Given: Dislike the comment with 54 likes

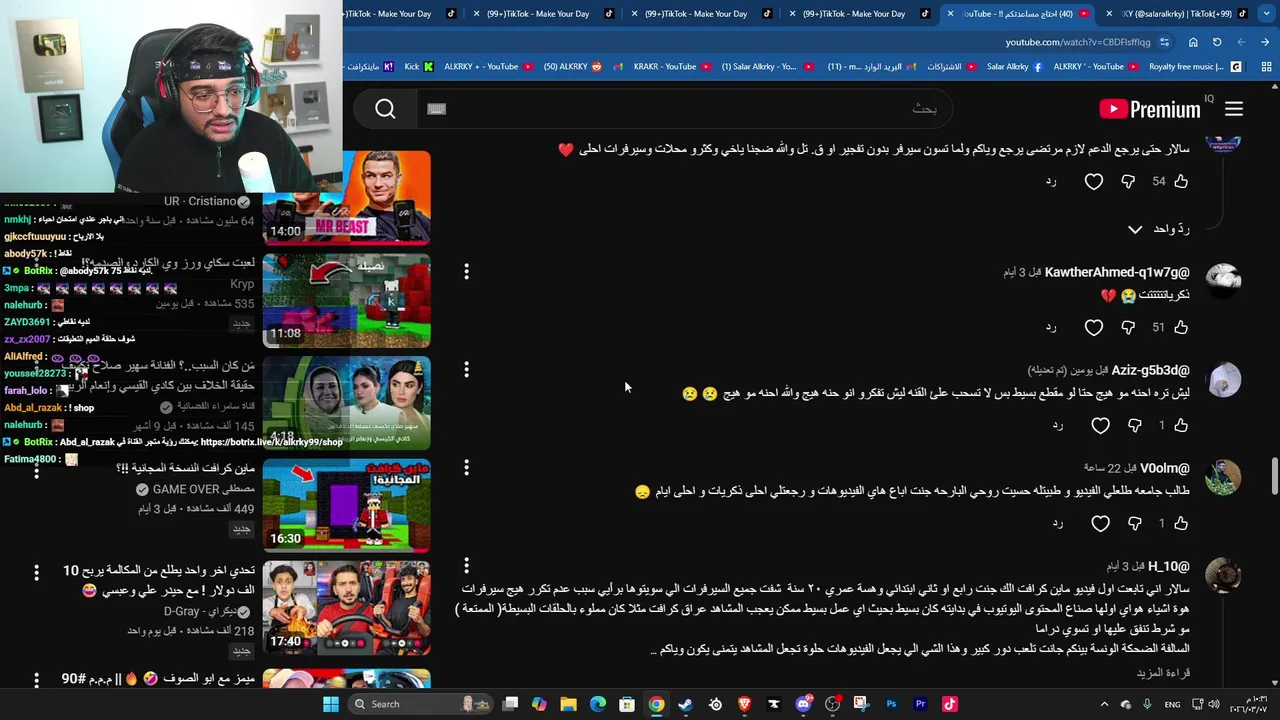Looking at the screenshot, I should pyautogui.click(x=1128, y=181).
